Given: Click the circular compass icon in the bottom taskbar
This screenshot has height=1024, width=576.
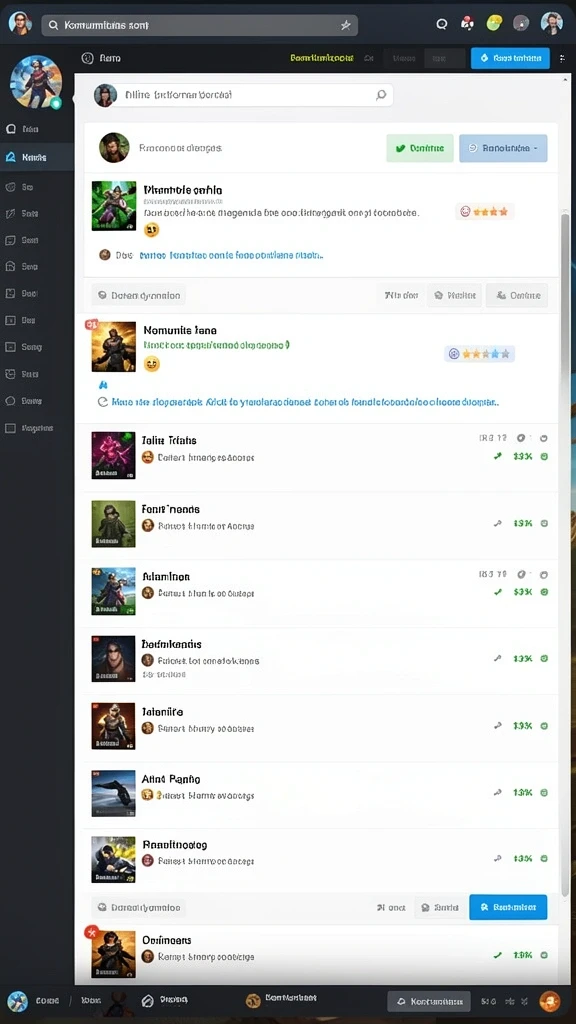Looking at the screenshot, I should point(148,1000).
